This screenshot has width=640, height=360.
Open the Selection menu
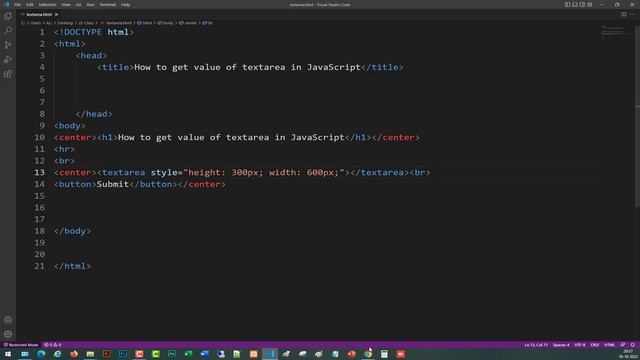[x=47, y=4]
